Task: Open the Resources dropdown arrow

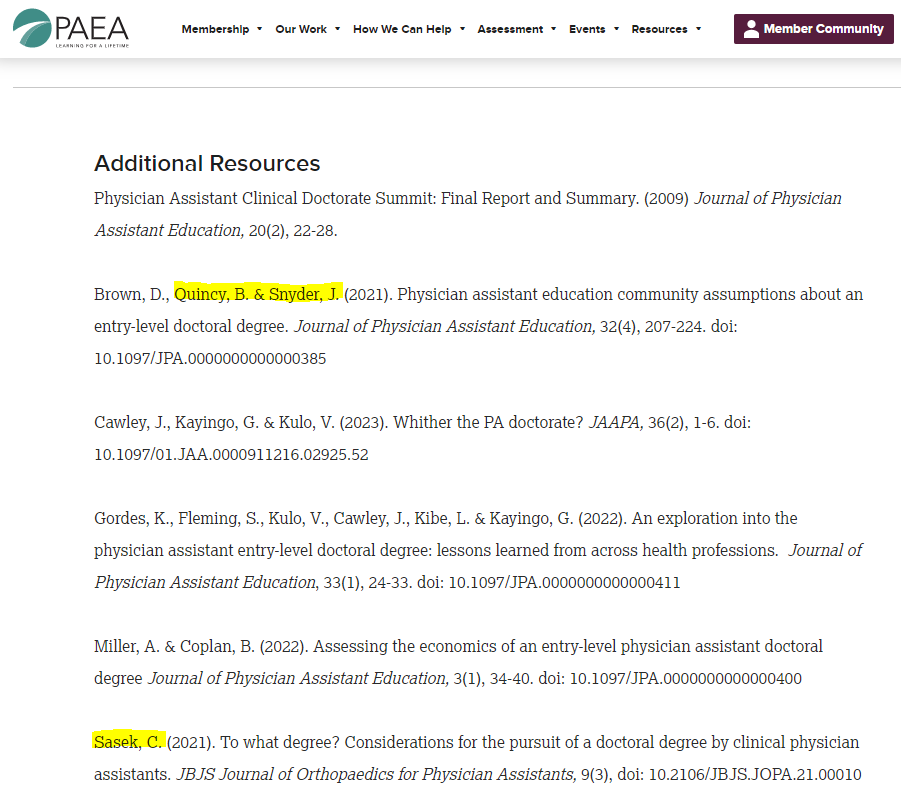Action: (698, 29)
